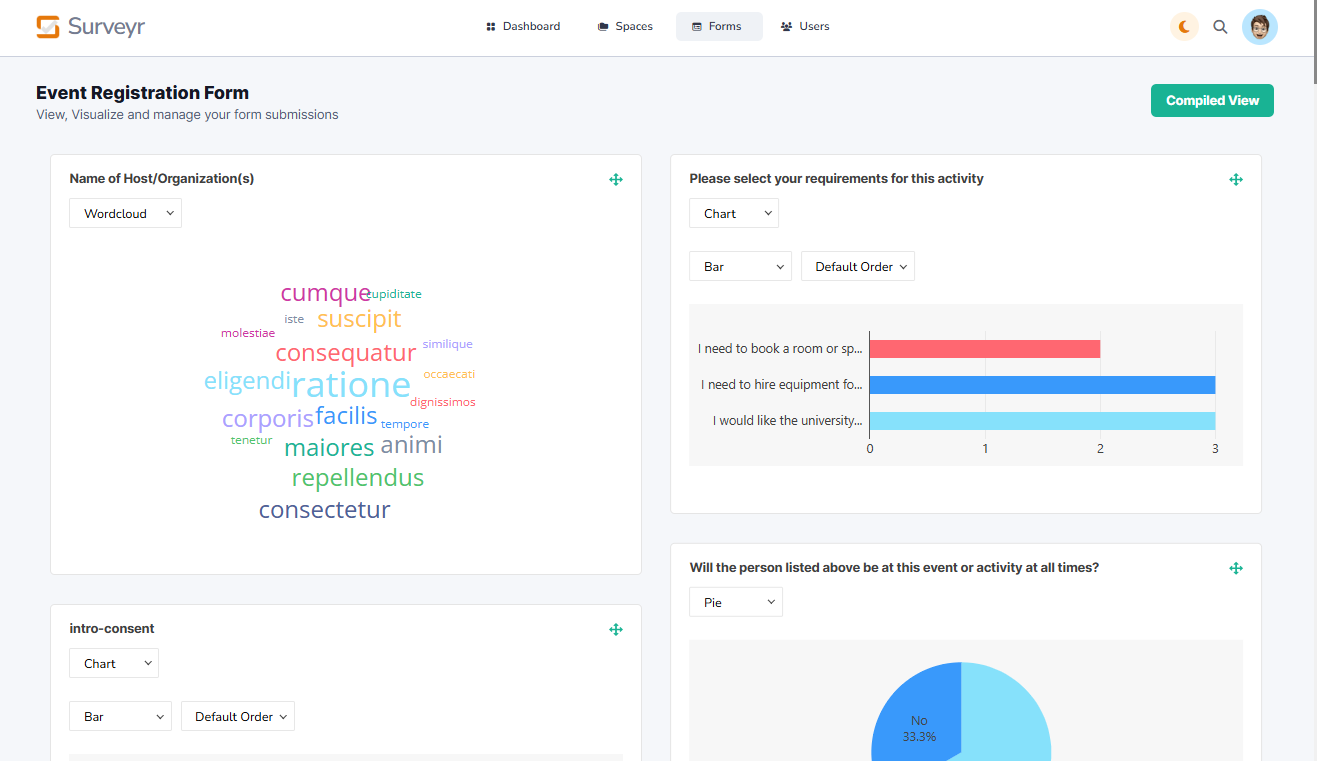Click the word 'tenetur' in wordcloud
Screen dimensions: 1317x761
tap(251, 440)
